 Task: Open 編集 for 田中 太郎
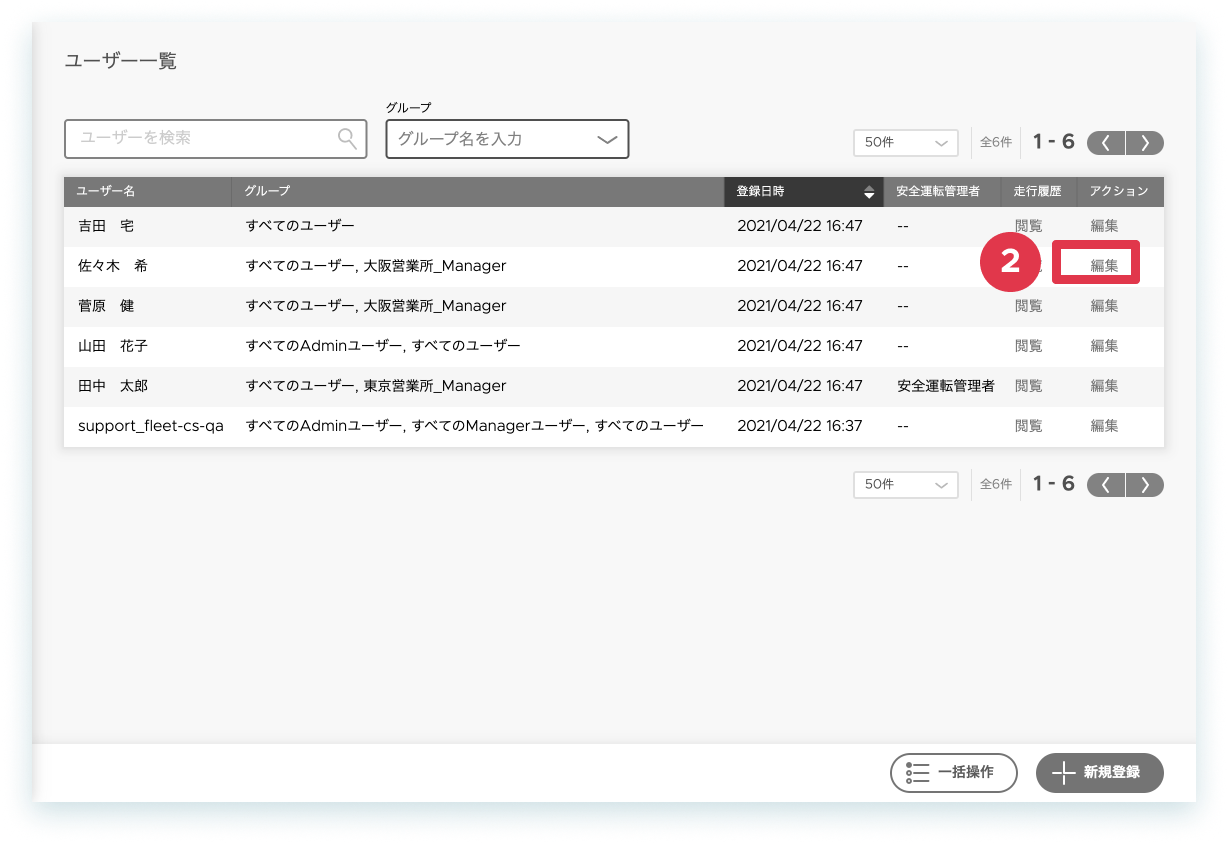tap(1104, 386)
